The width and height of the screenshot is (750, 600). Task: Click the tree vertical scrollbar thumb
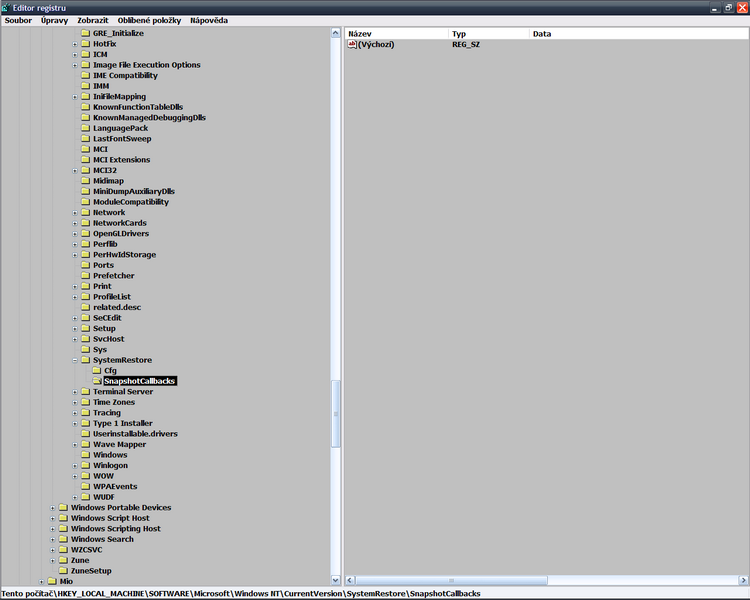coord(336,414)
